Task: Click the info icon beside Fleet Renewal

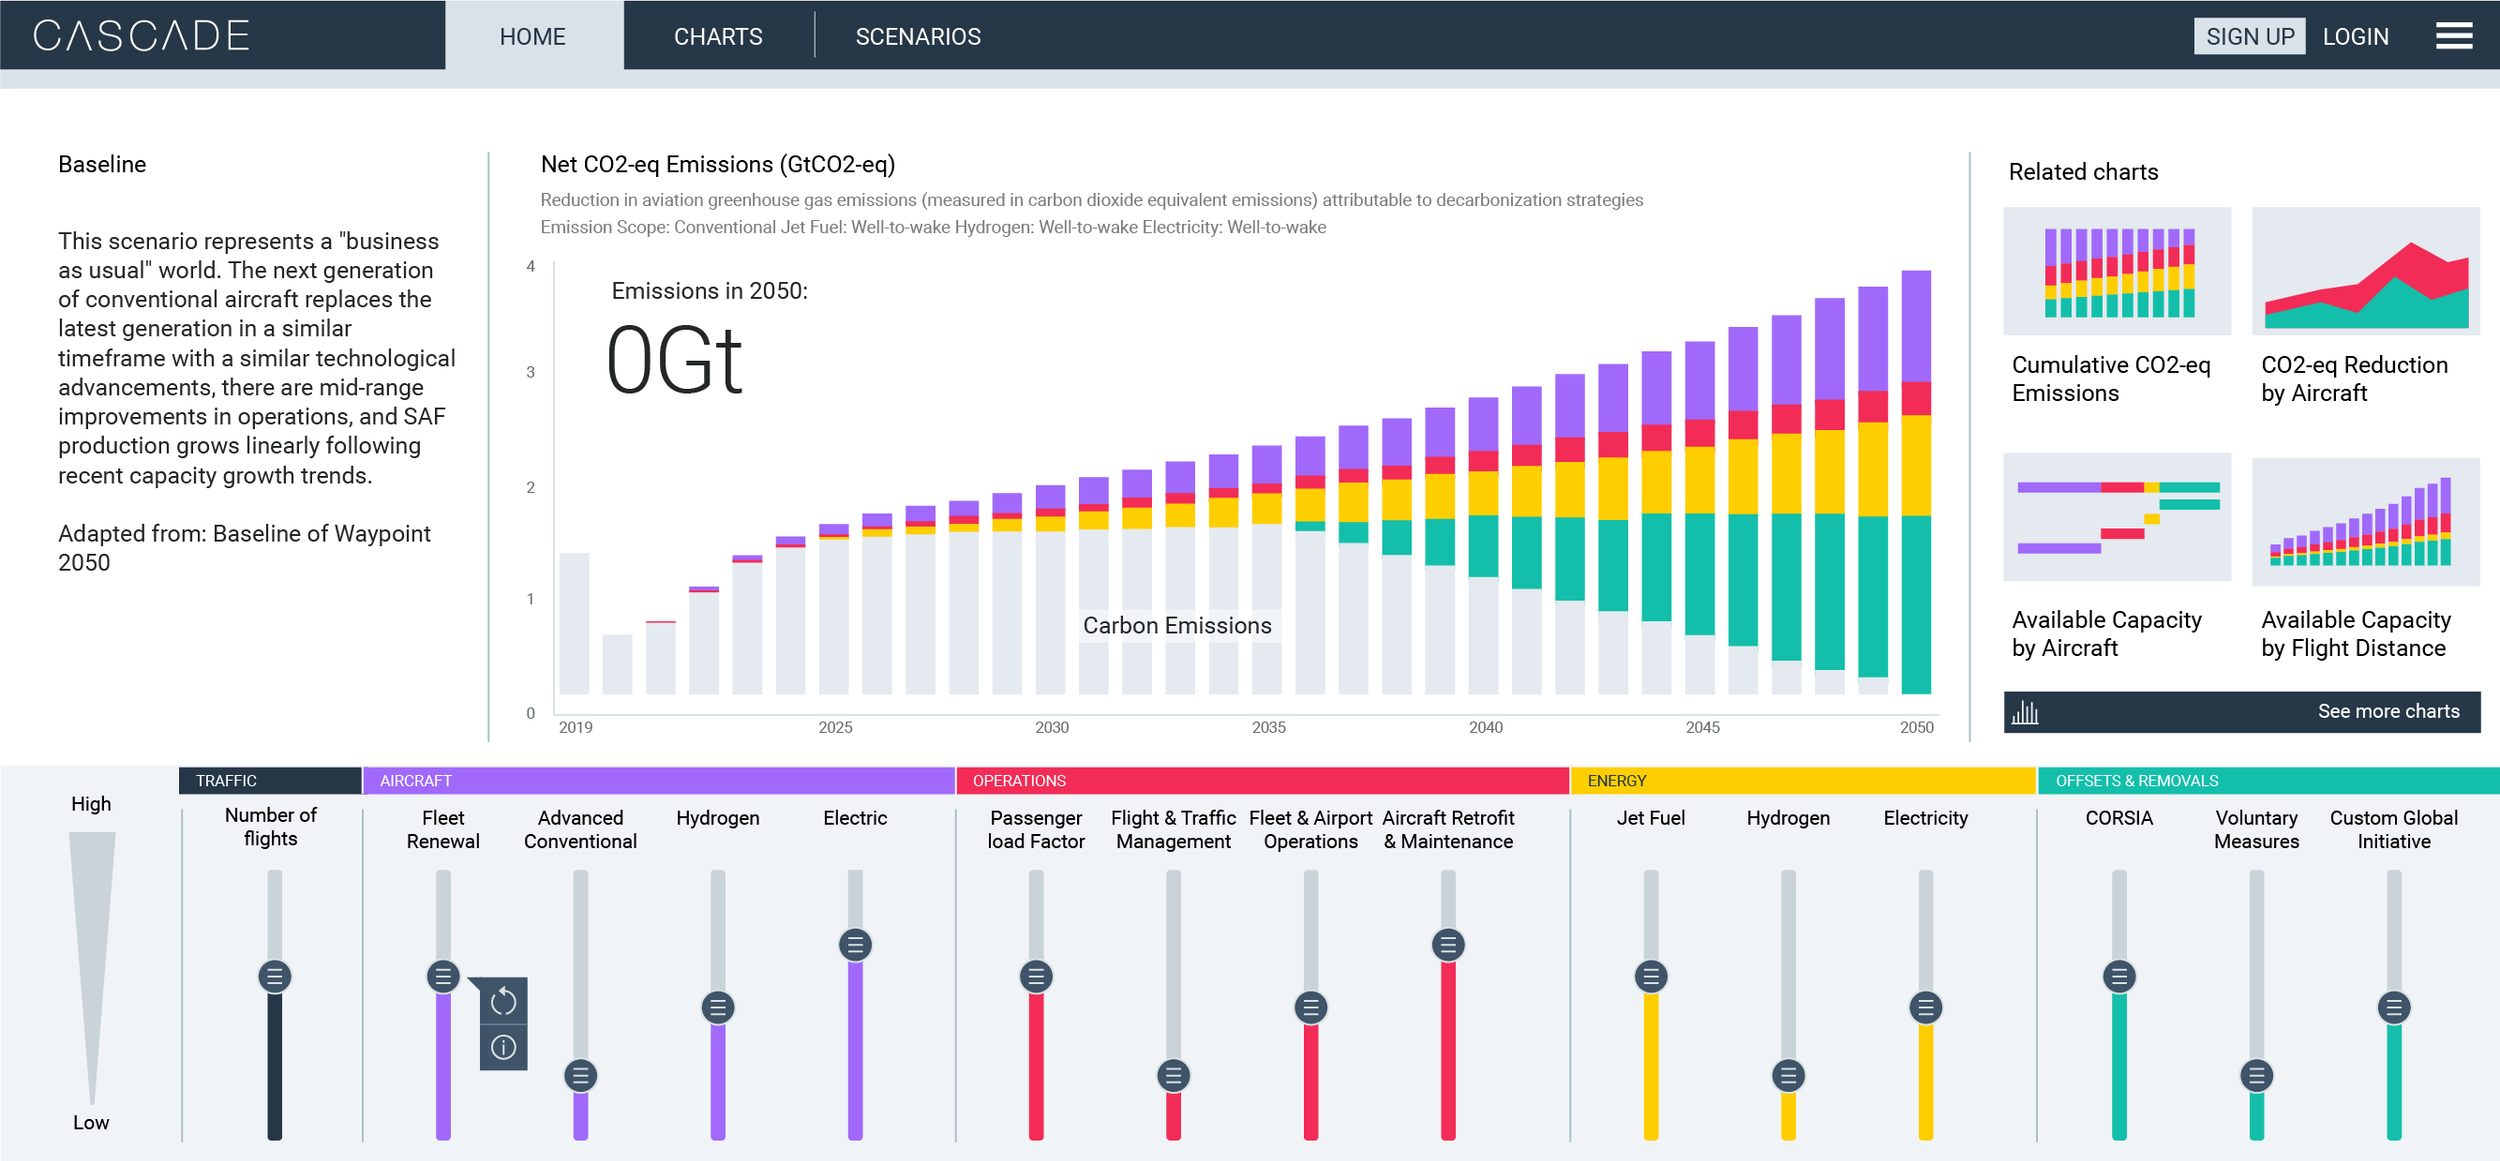Action: click(x=503, y=1047)
